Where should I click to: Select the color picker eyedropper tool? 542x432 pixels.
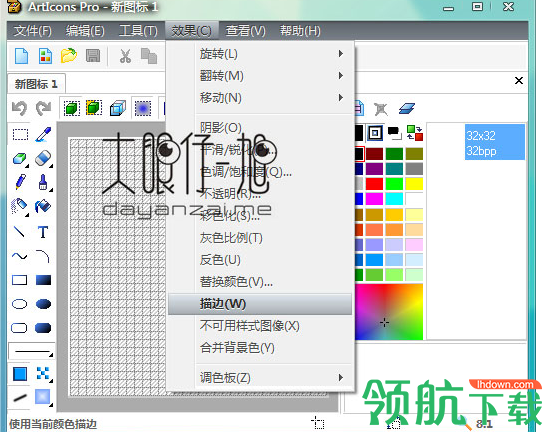coord(43,134)
